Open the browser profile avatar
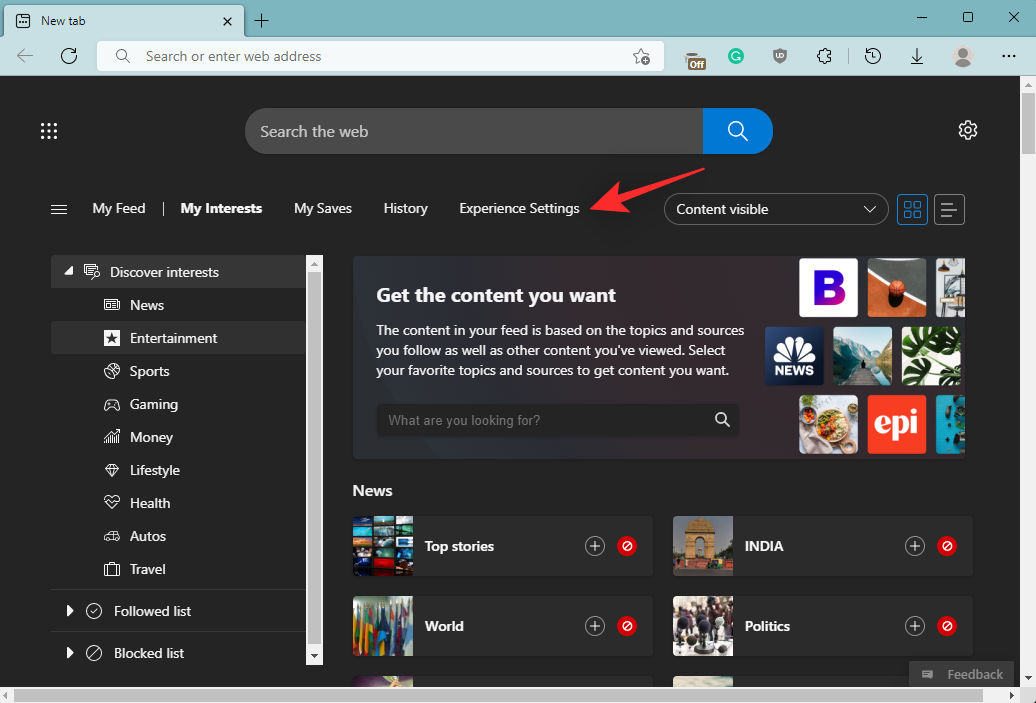The height and width of the screenshot is (703, 1036). point(962,56)
